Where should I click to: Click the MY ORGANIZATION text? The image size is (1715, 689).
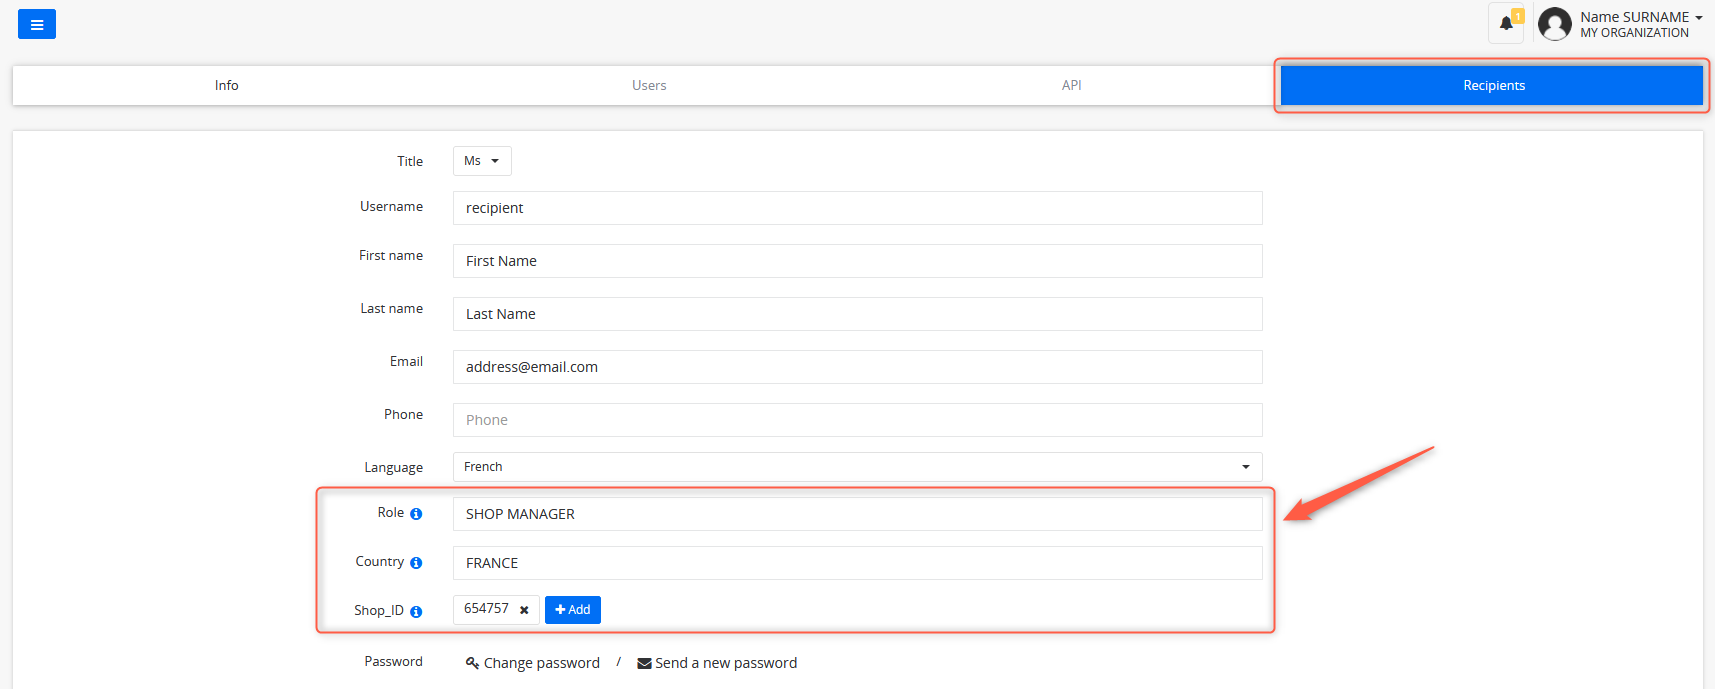click(x=1634, y=33)
